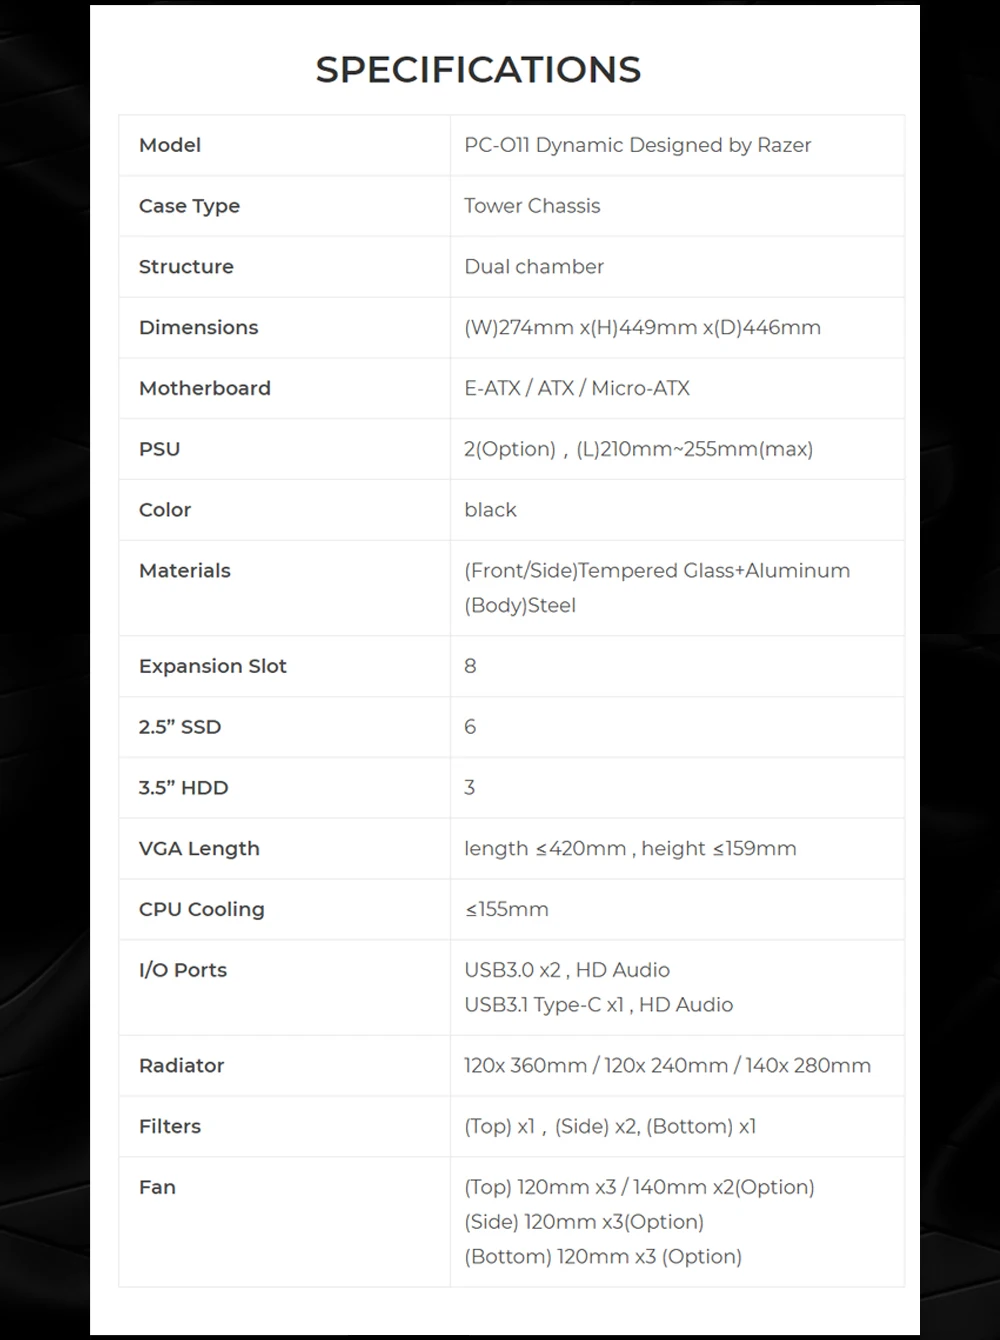Image resolution: width=1000 pixels, height=1340 pixels.
Task: Select the PC-O11 Dynamic Designed by Razer text
Action: (637, 145)
